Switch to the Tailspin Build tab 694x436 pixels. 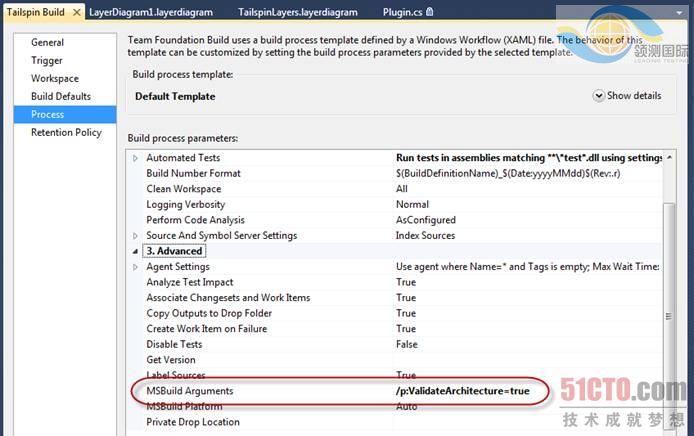pos(35,12)
